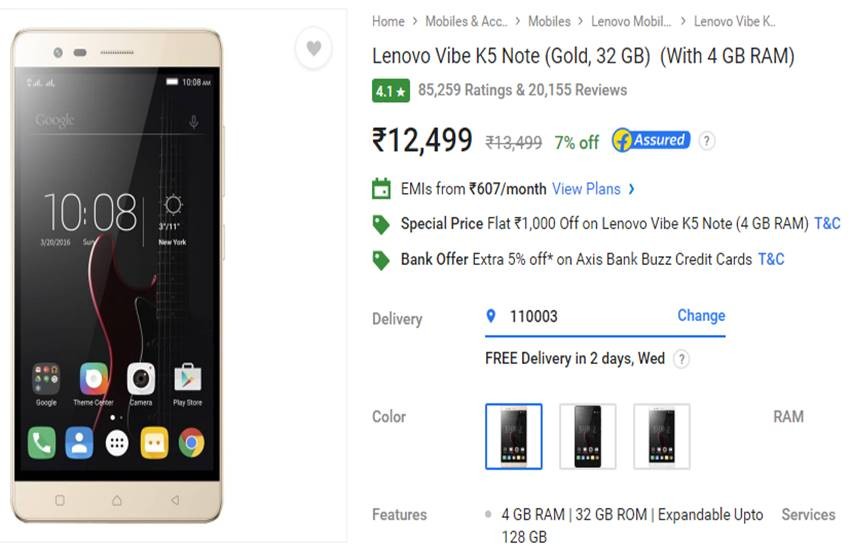Image resolution: width=850 pixels, height=550 pixels.
Task: Add phone to wishlist with heart icon
Action: tap(313, 48)
